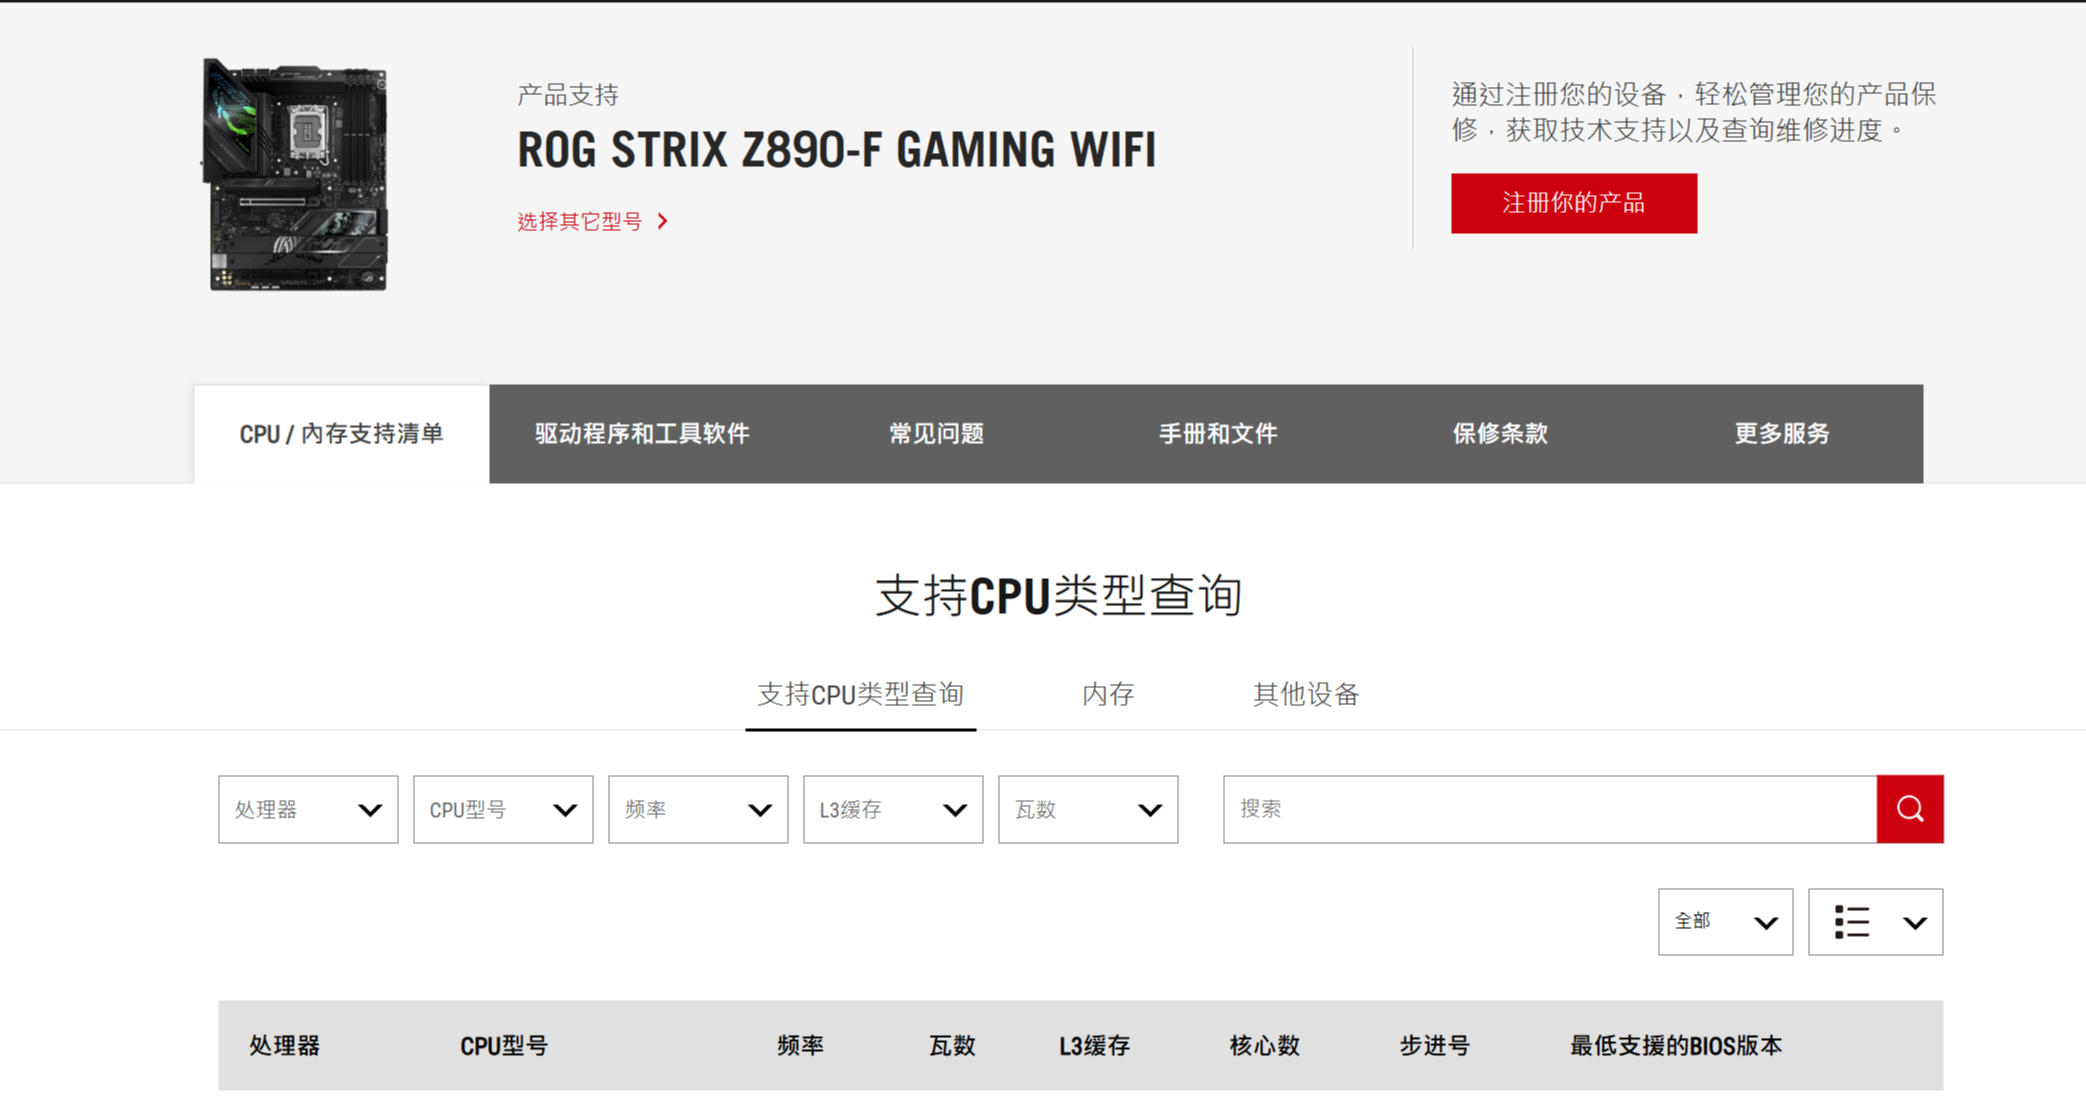Click the 注册你的产品 button
Image resolution: width=2086 pixels, height=1117 pixels.
[1574, 203]
